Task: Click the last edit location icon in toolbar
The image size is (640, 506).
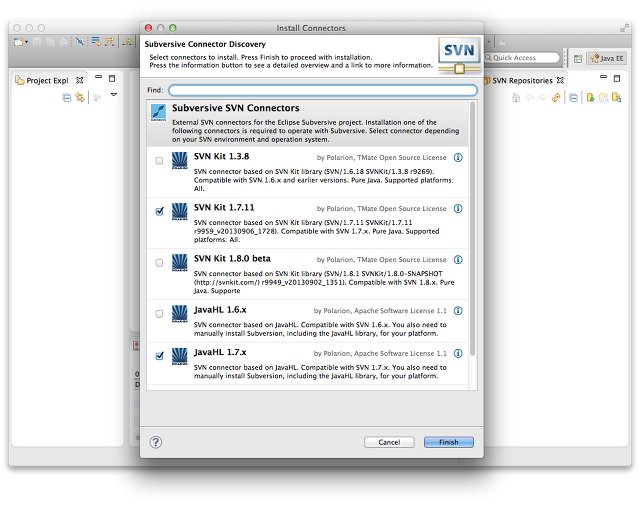Action: click(x=128, y=42)
